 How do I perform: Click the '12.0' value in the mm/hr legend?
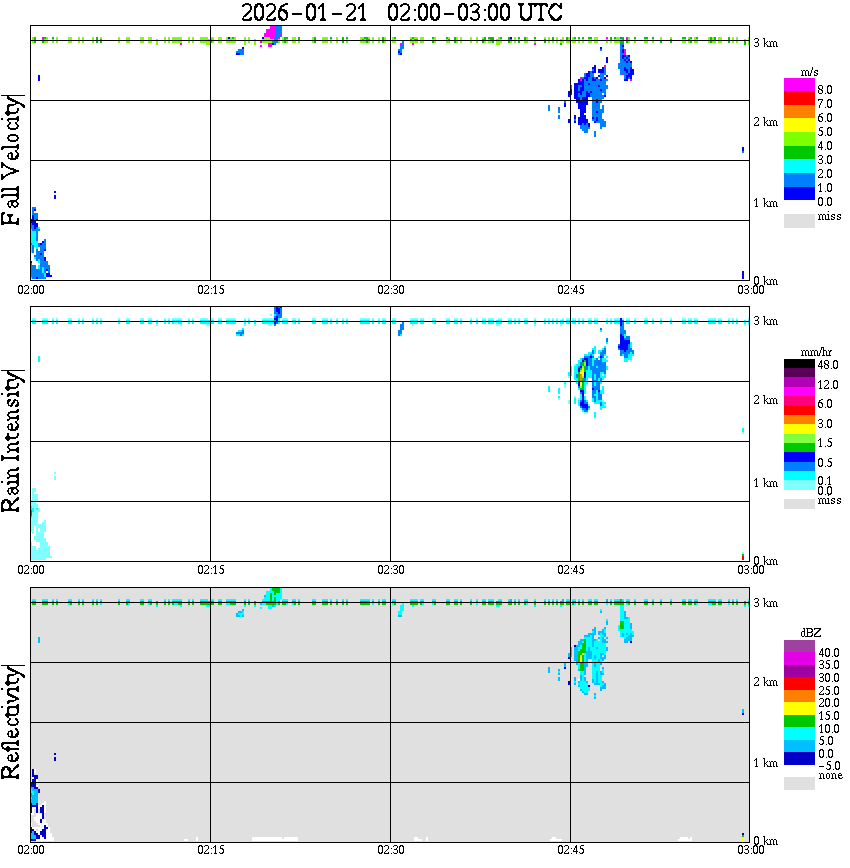[828, 384]
